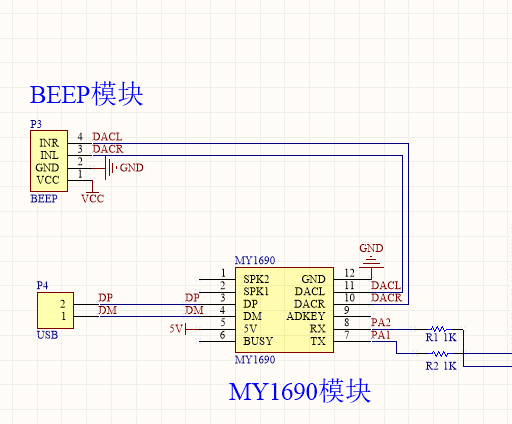Image resolution: width=512 pixels, height=424 pixels.
Task: Select the MY1690模块 blue title text
Action: click(299, 391)
